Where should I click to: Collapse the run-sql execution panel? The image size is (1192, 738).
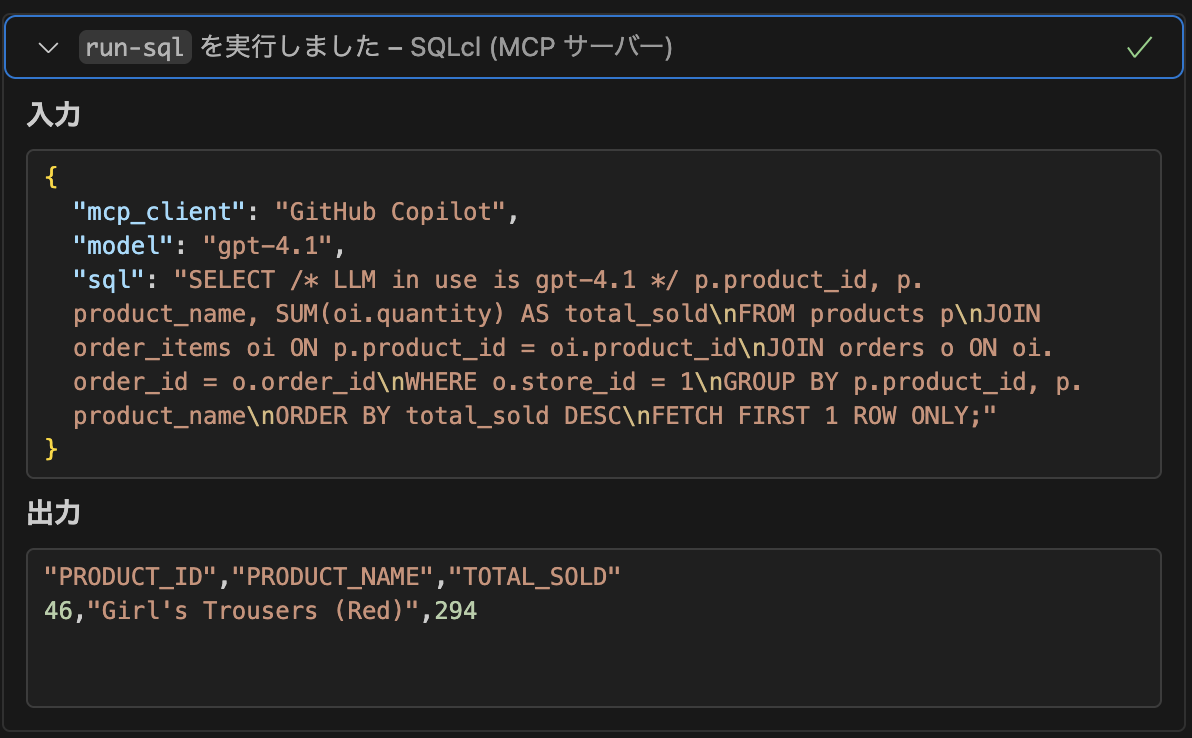47,46
